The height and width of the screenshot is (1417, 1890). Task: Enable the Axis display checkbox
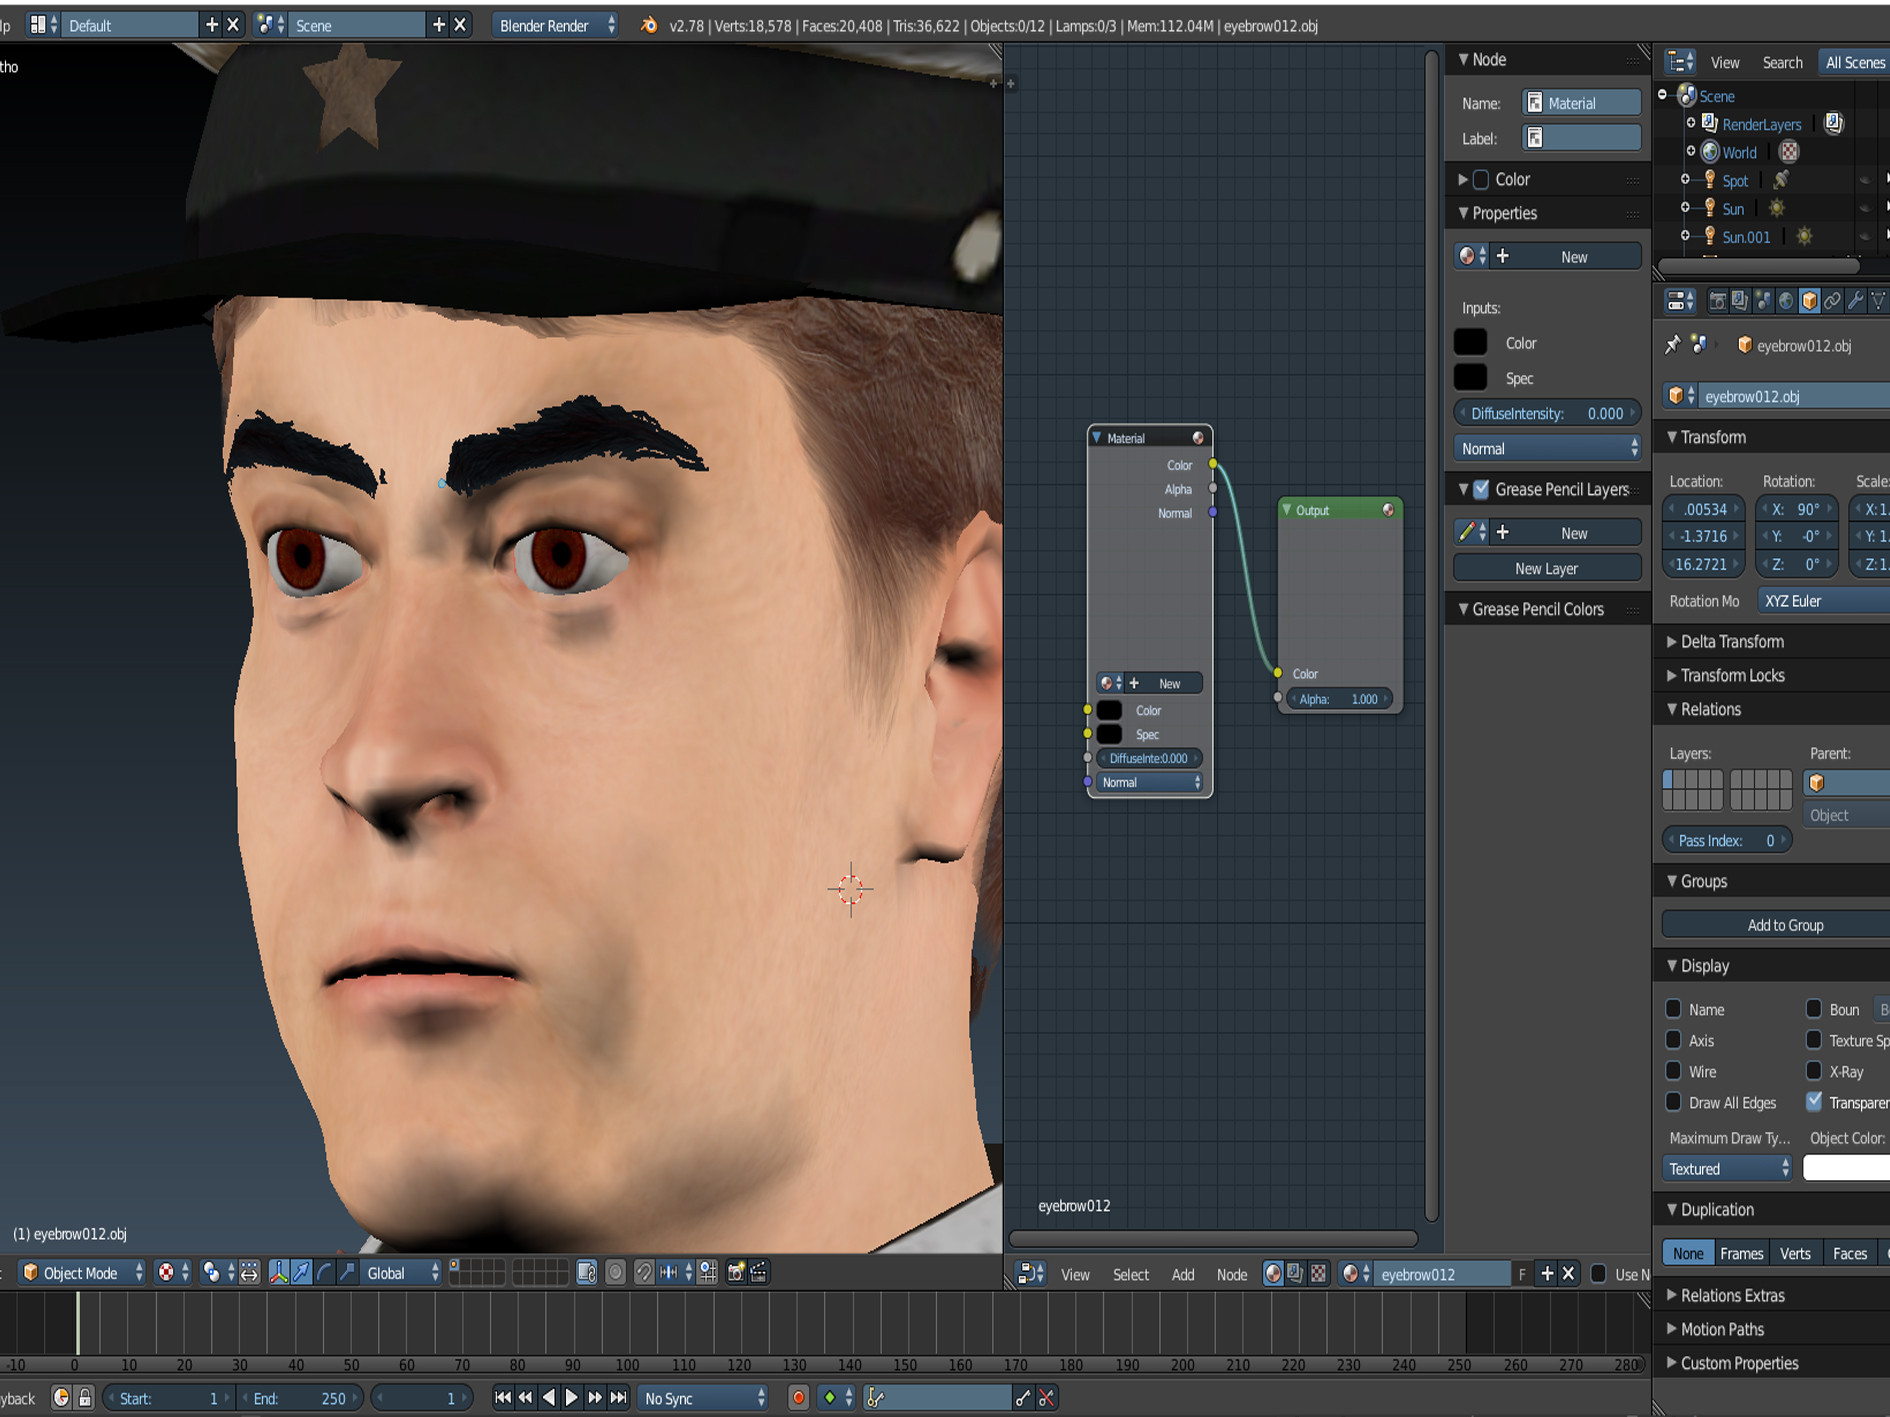coord(1673,1040)
